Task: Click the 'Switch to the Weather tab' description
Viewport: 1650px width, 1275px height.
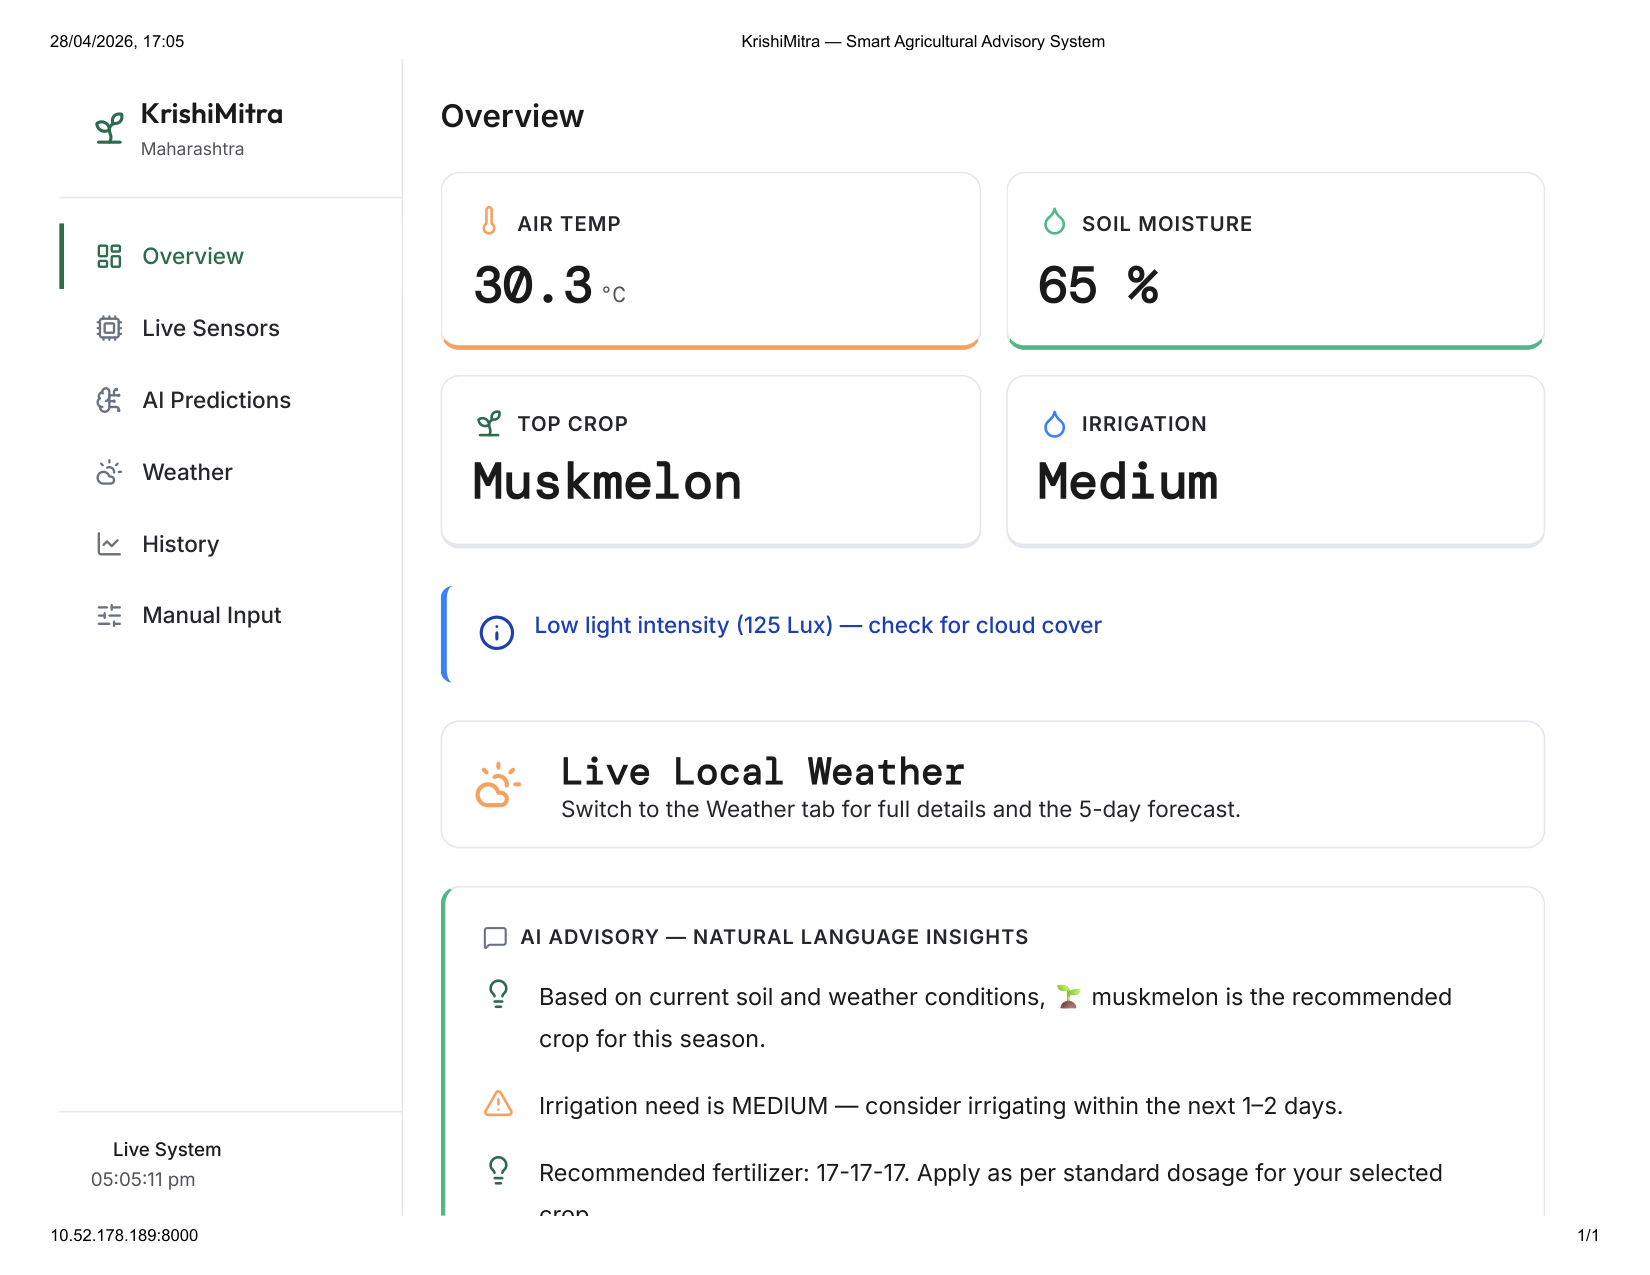Action: point(900,809)
